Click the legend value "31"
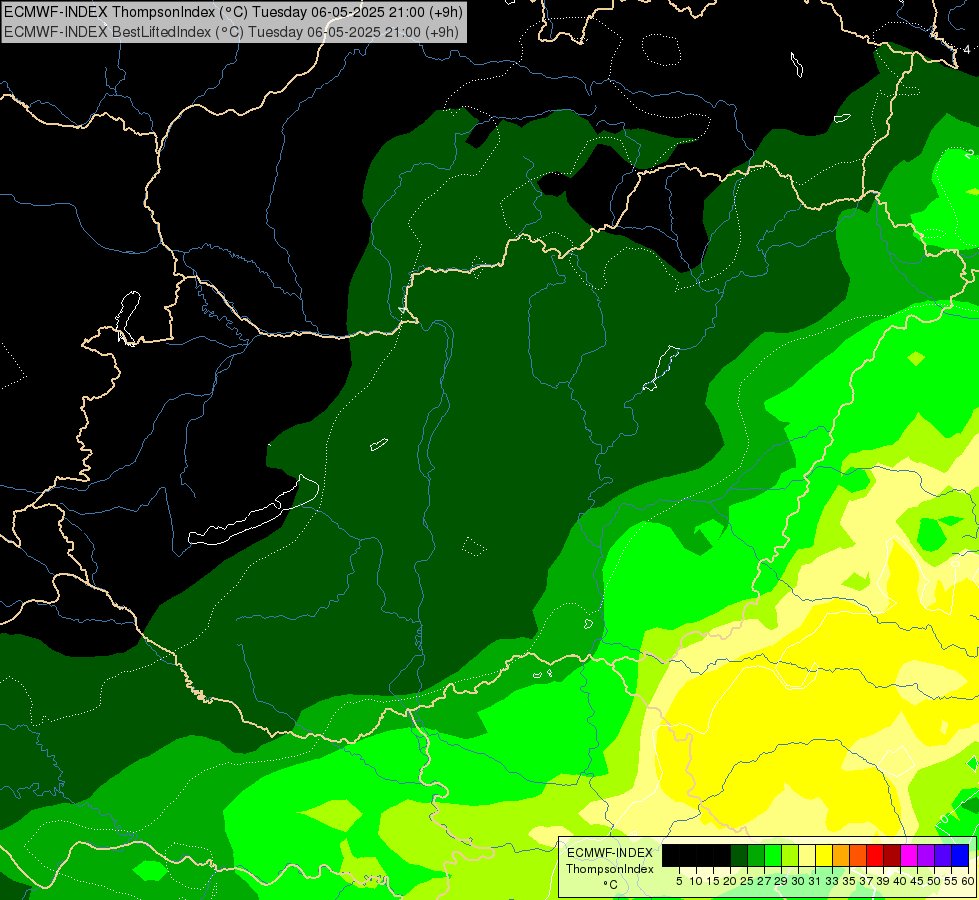This screenshot has width=979, height=900. pyautogui.click(x=815, y=881)
